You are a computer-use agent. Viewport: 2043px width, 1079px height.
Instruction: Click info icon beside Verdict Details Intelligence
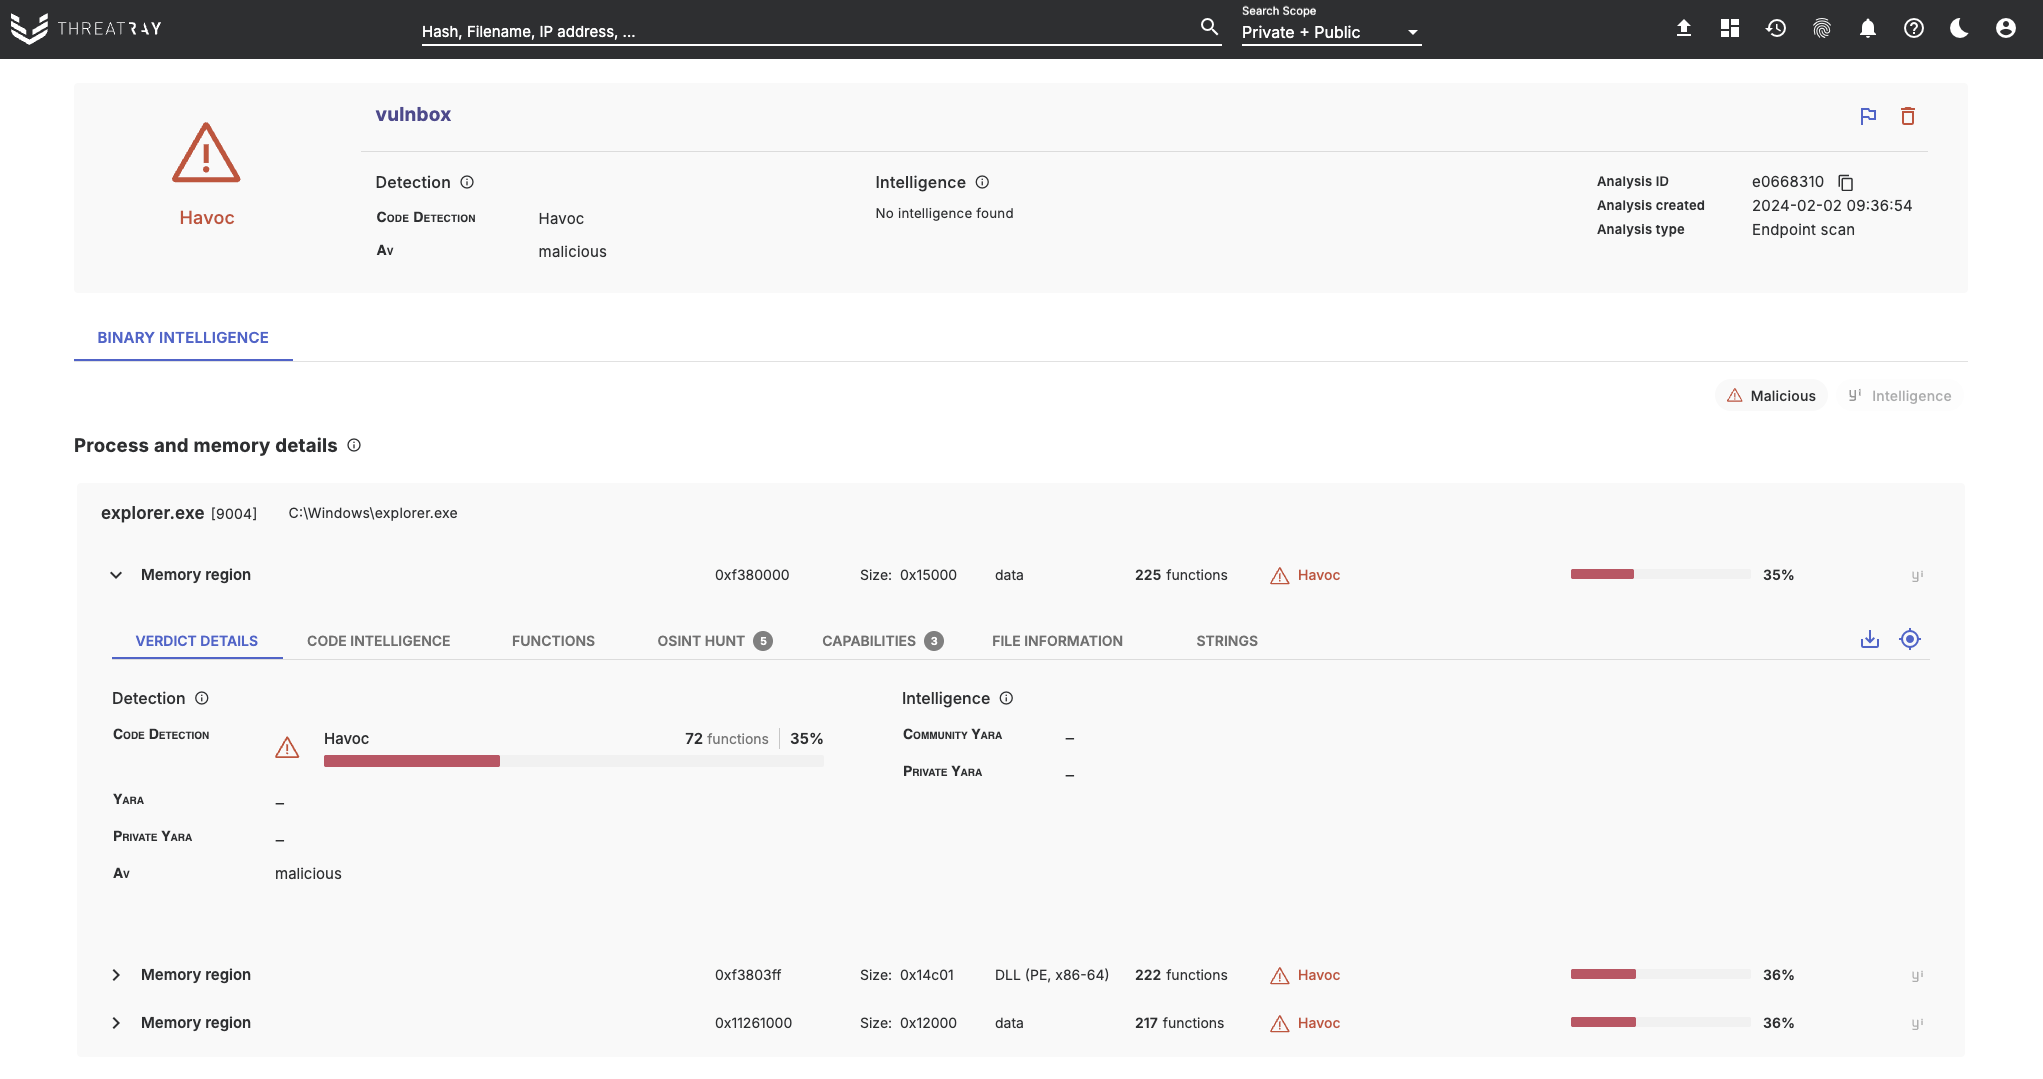pyautogui.click(x=1007, y=698)
